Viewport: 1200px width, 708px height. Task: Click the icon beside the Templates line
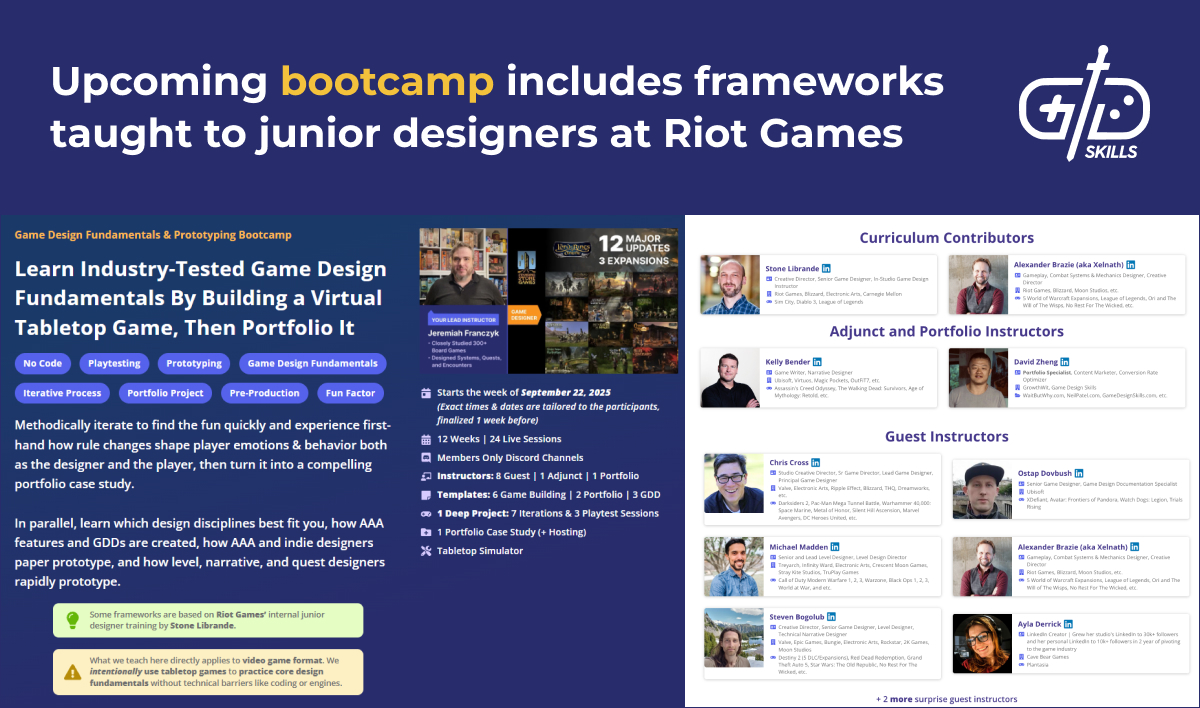coord(427,495)
